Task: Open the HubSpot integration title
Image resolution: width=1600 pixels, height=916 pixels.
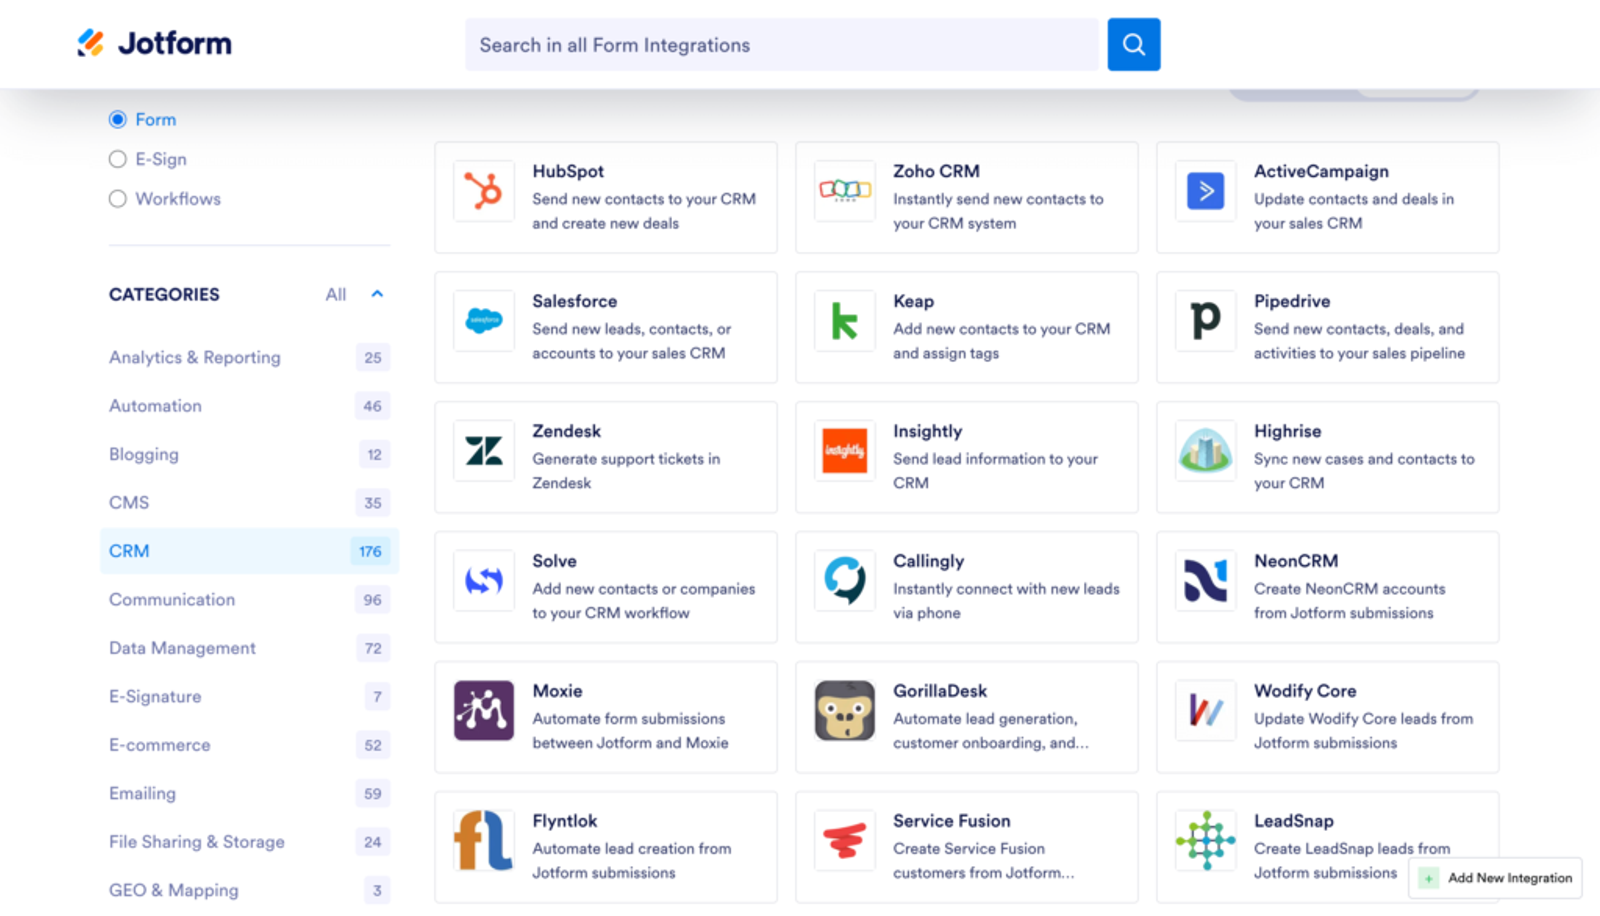Action: click(568, 171)
